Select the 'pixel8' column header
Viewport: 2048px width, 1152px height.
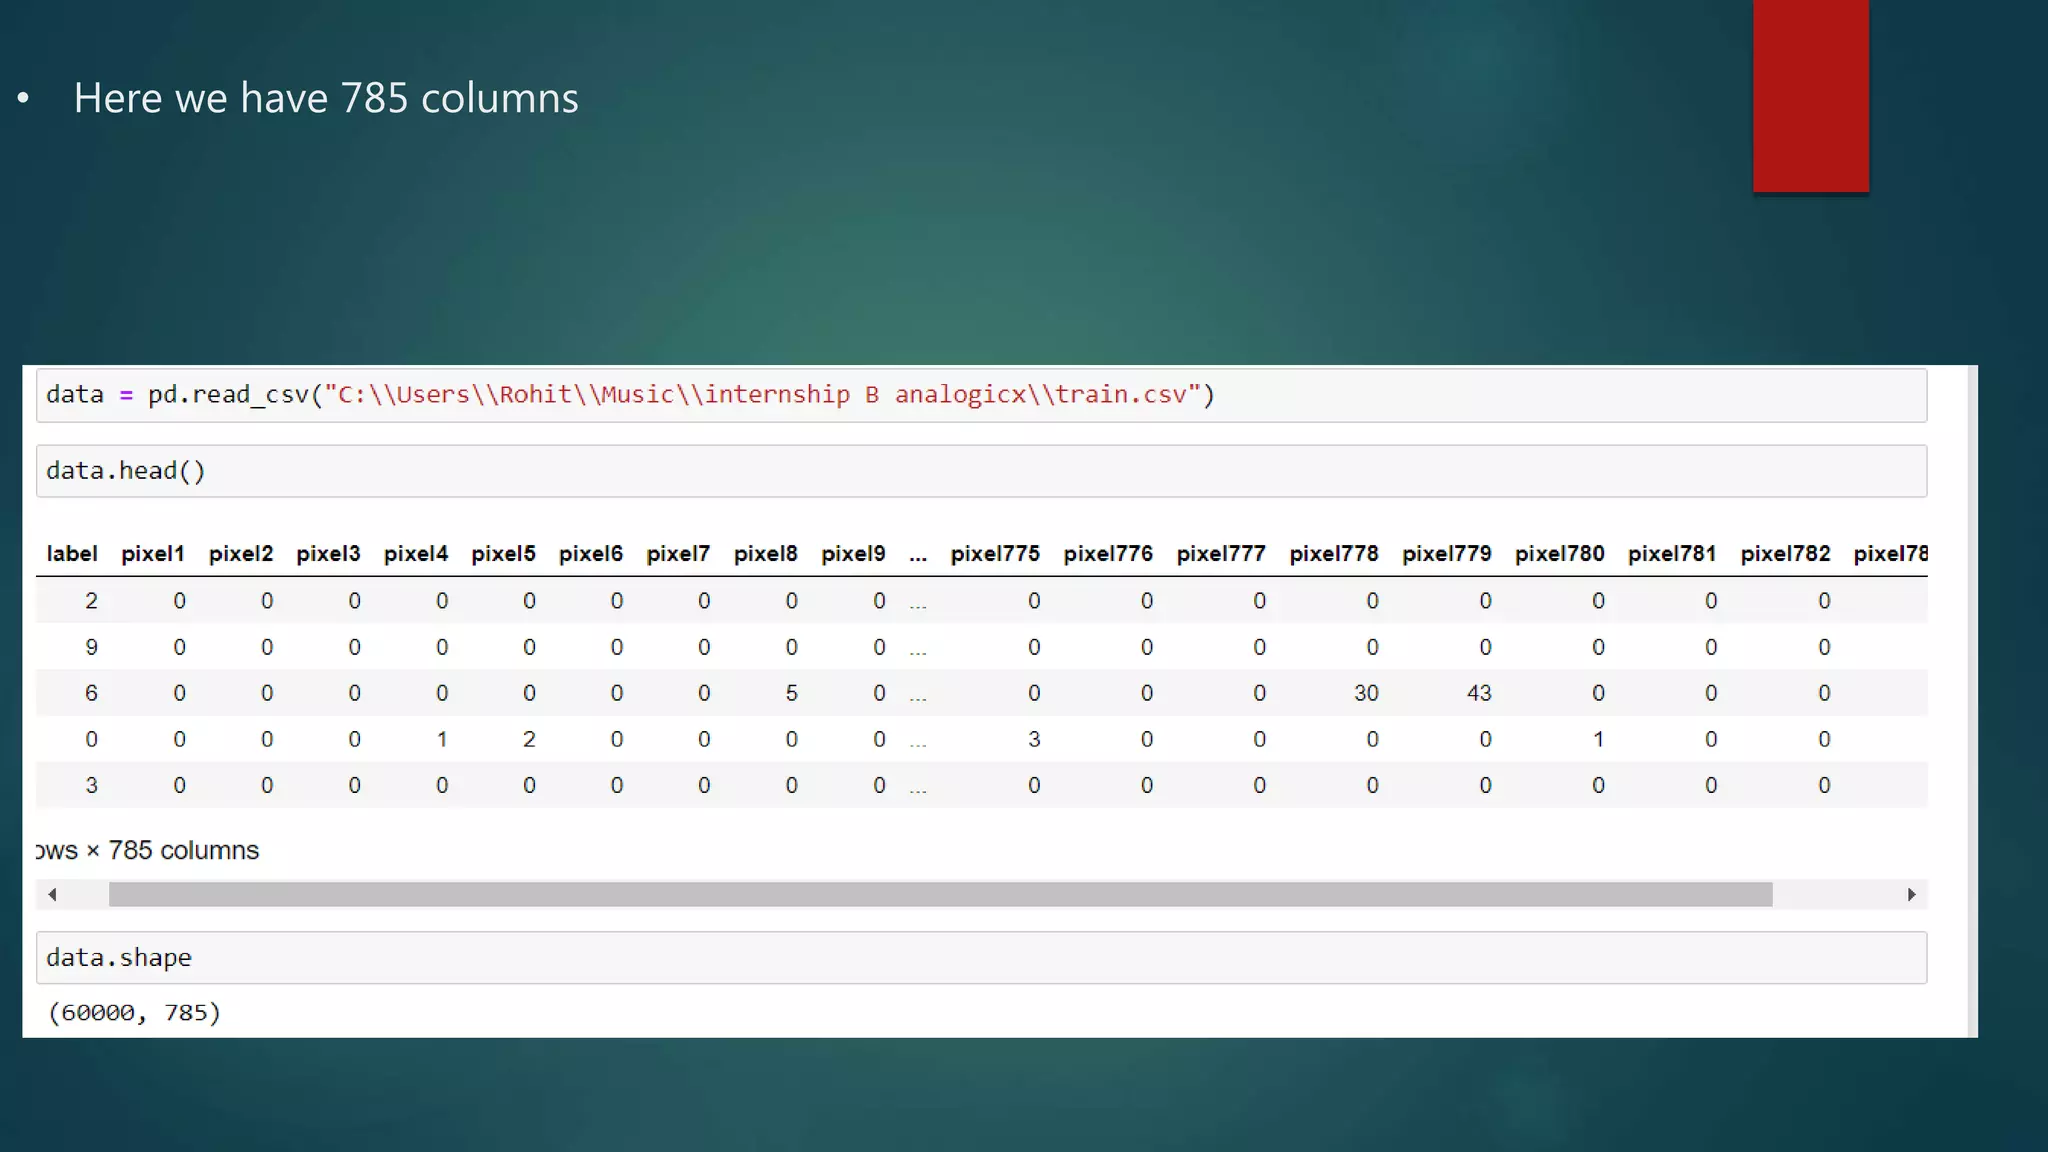pos(766,554)
